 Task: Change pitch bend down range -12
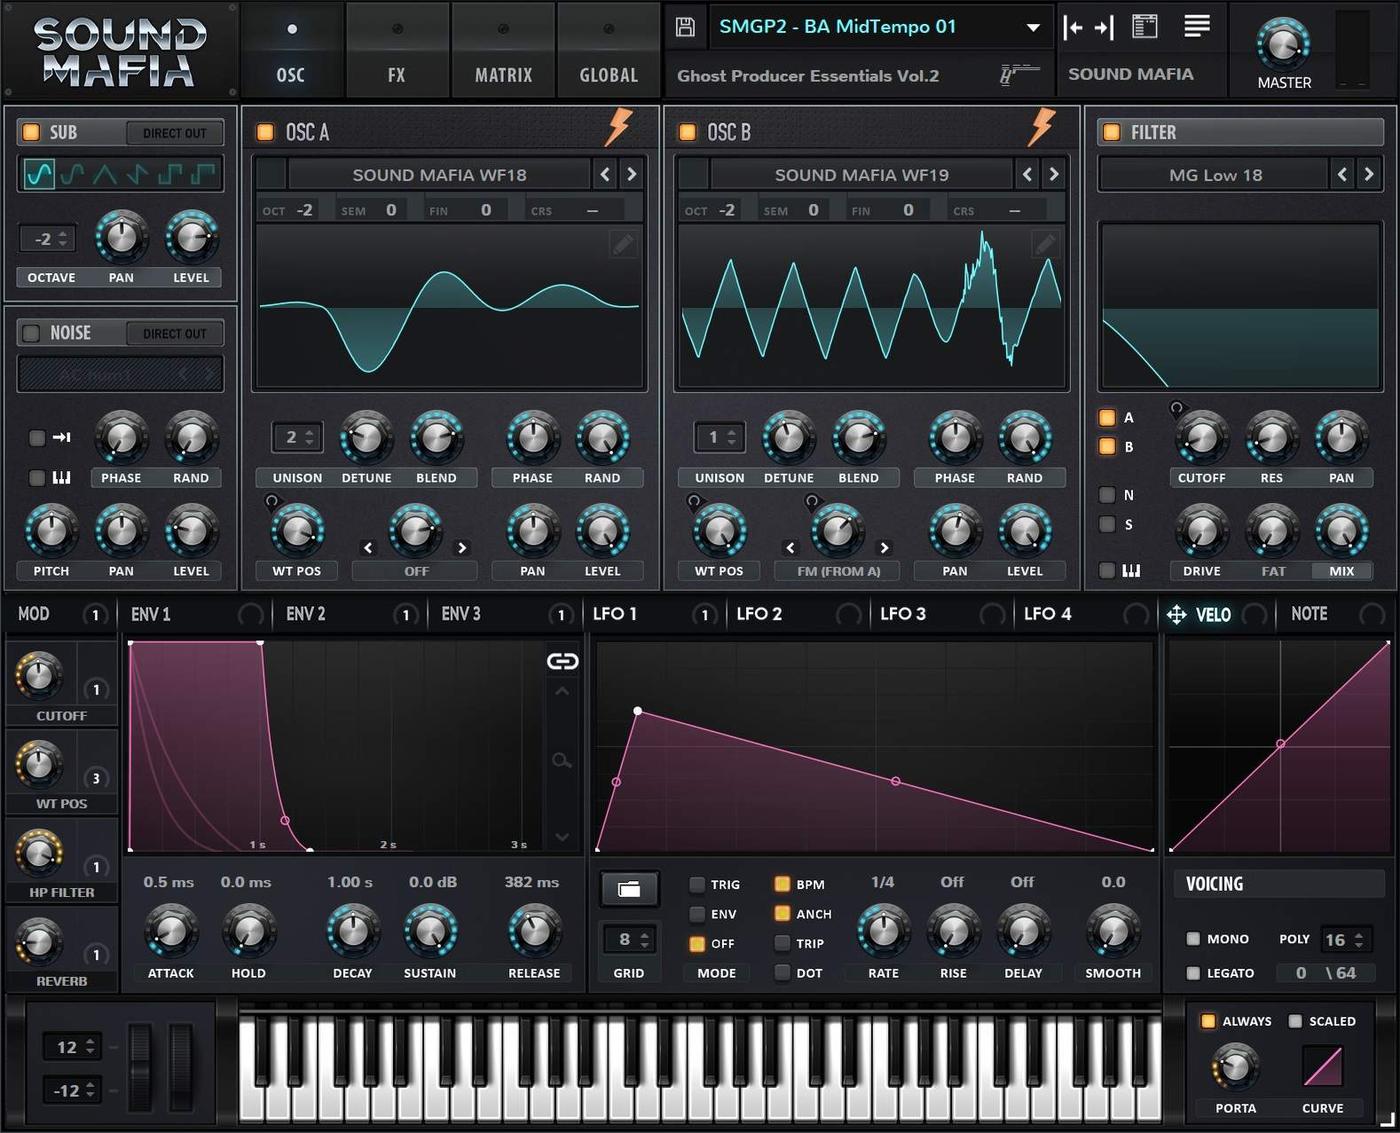coord(72,1090)
